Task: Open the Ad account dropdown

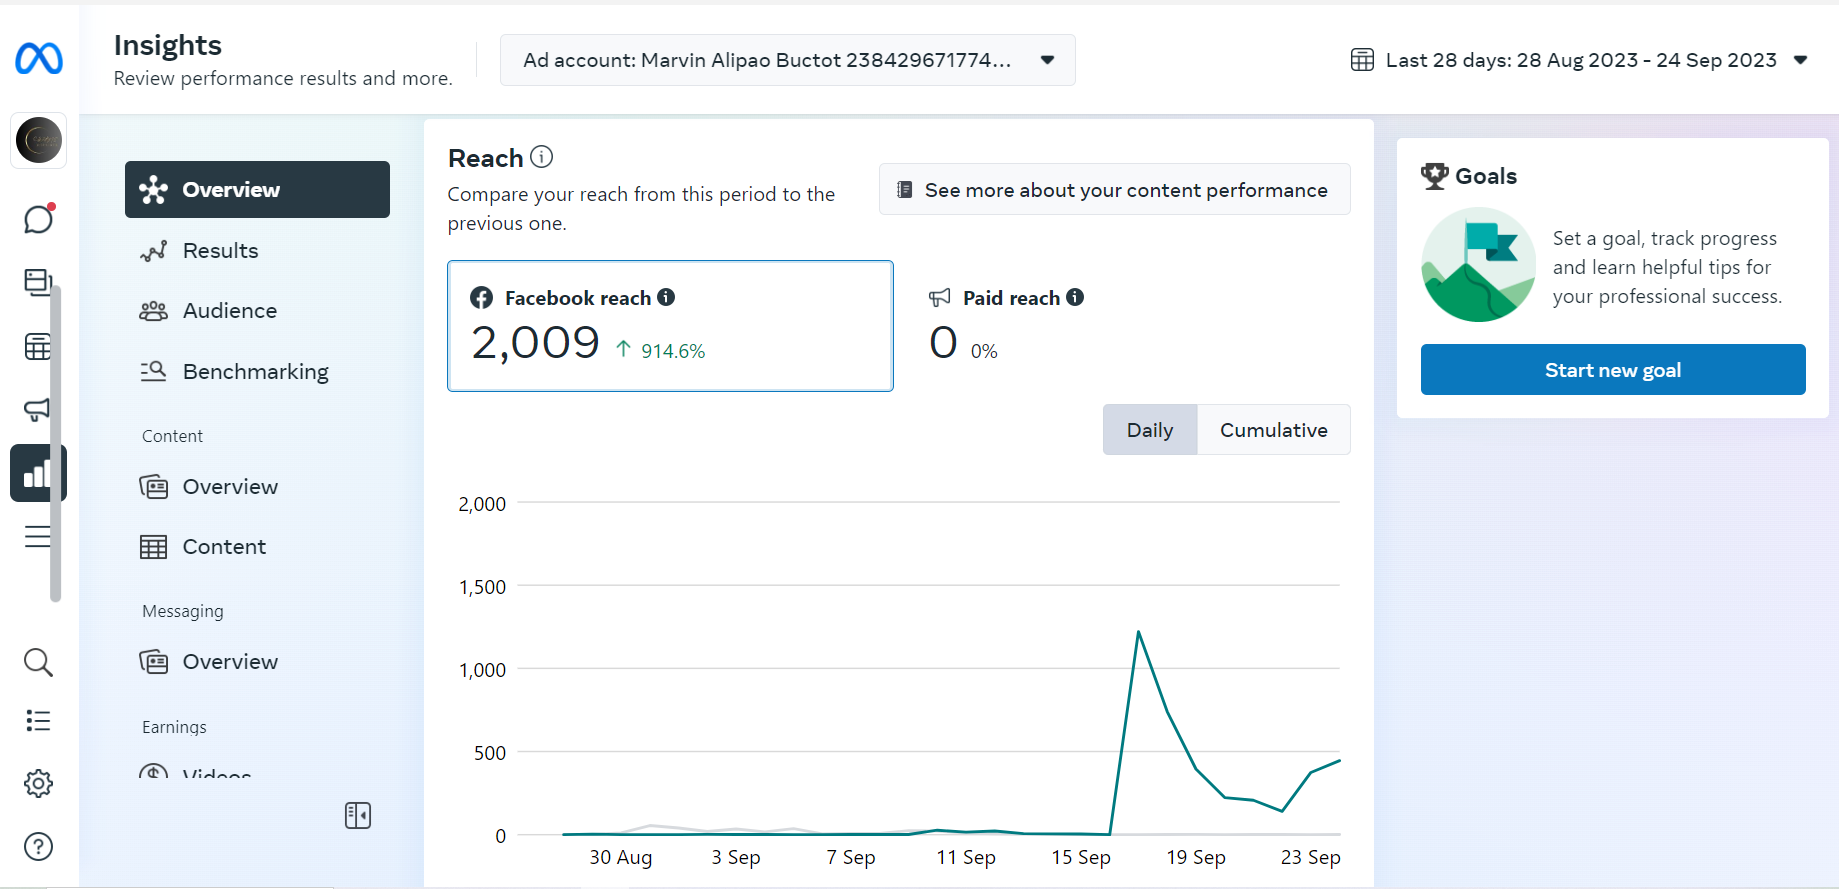Action: coord(788,60)
